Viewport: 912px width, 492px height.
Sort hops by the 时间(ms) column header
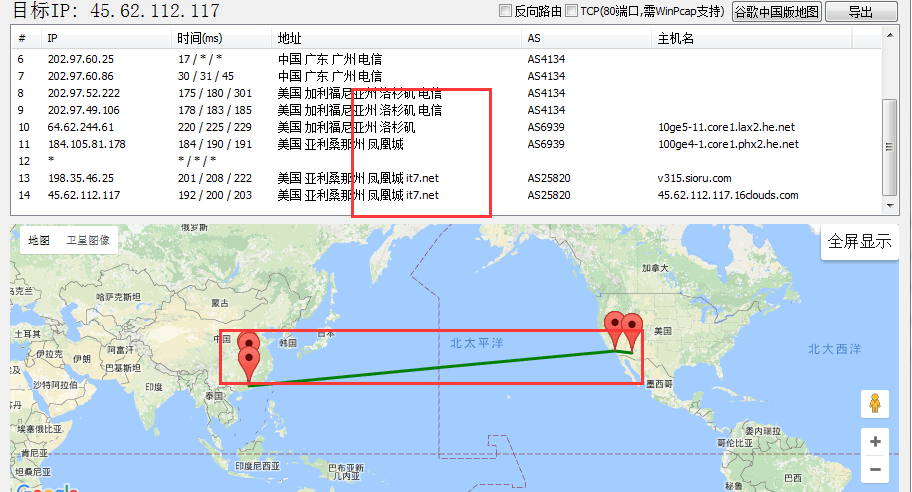pos(200,38)
